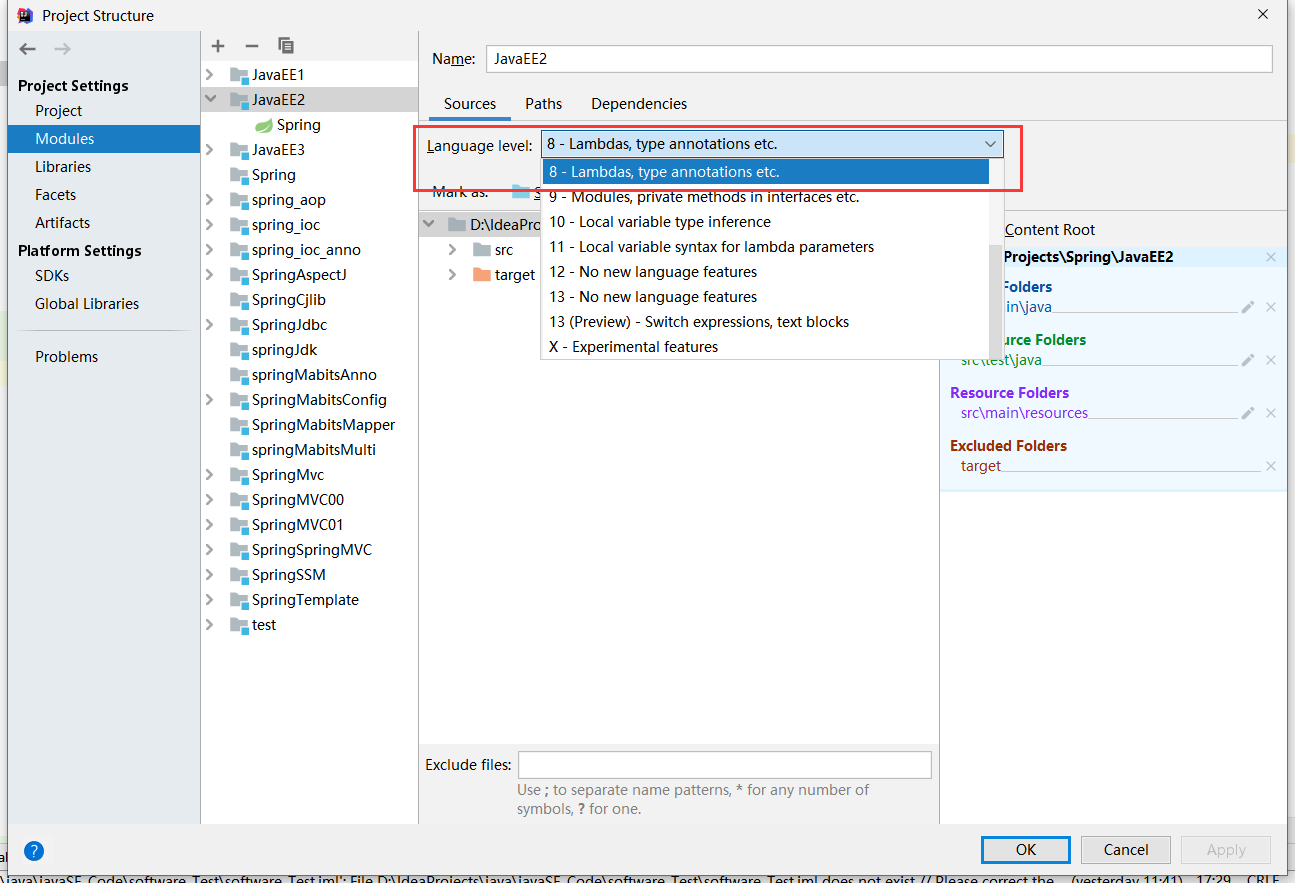The image size is (1295, 883).
Task: Expand the JavaEE1 module
Action: [x=210, y=75]
